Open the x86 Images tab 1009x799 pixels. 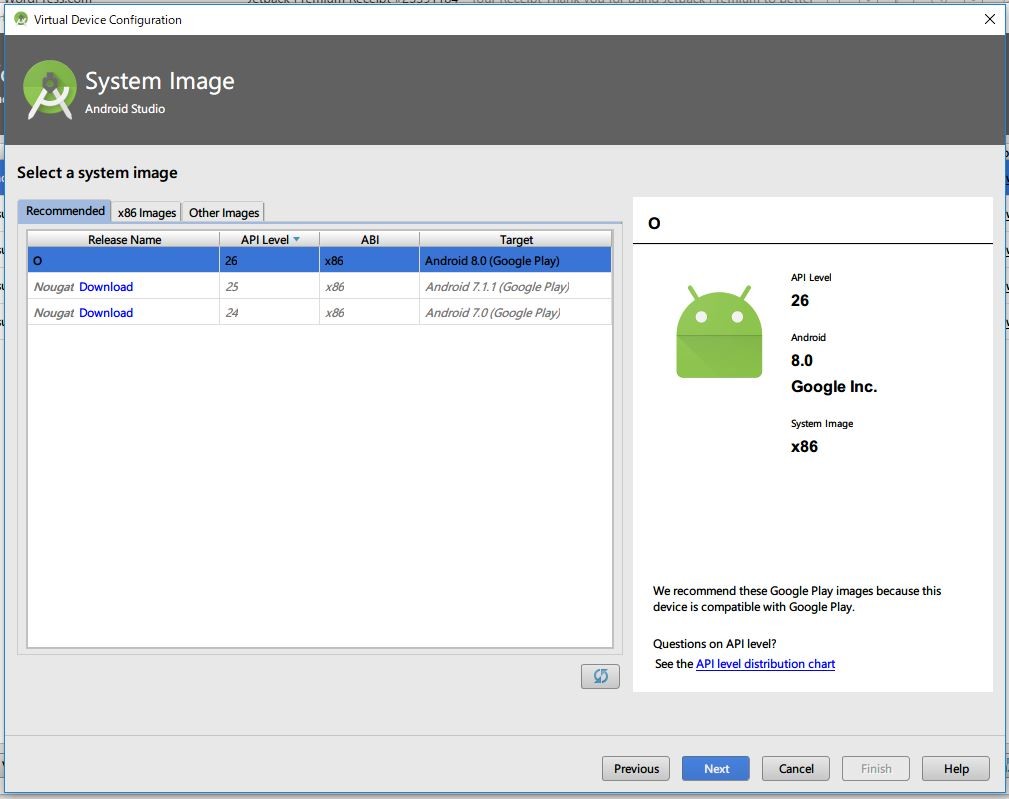click(x=147, y=212)
